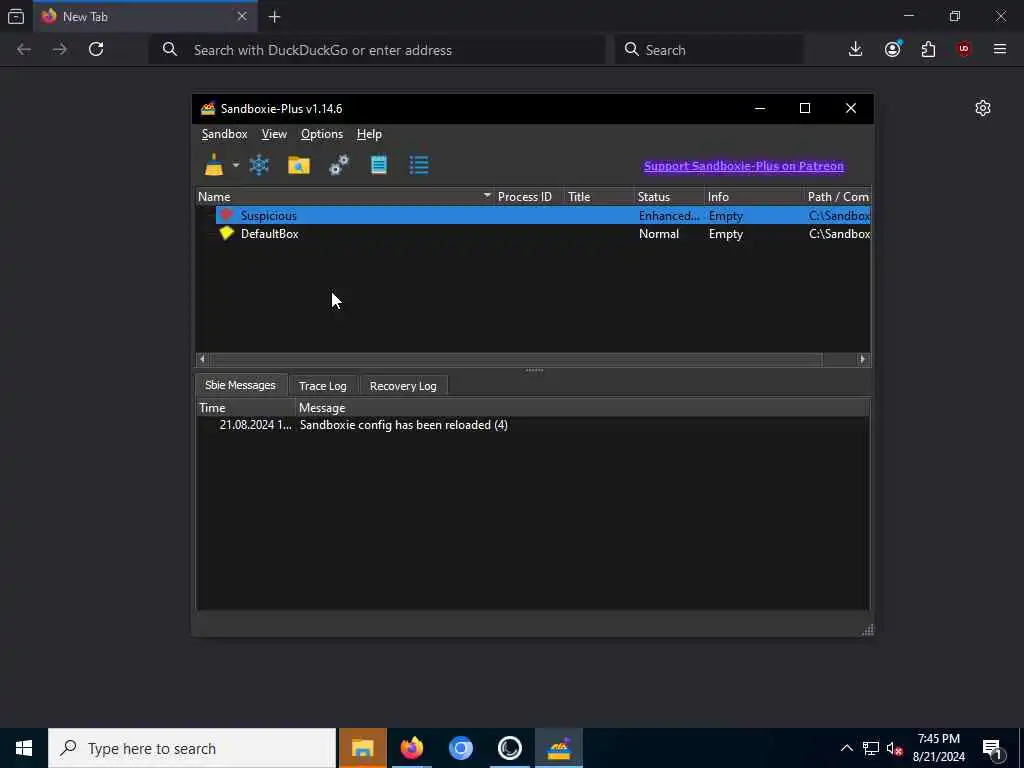The image size is (1024, 768).
Task: Switch to the Recovery Log tab
Action: pos(403,386)
